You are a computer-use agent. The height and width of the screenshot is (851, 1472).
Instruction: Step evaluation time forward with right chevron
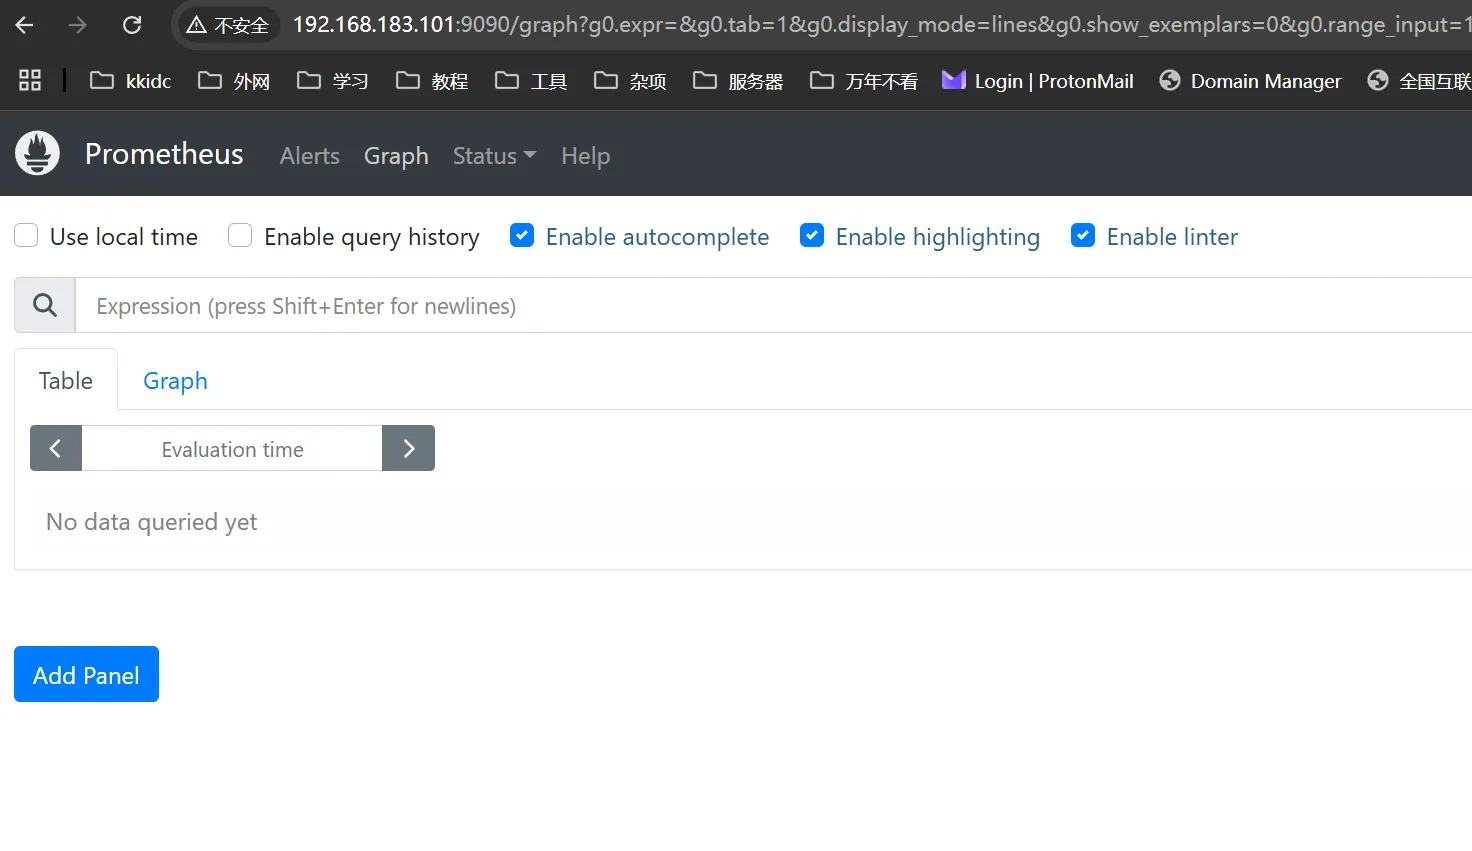click(x=409, y=448)
